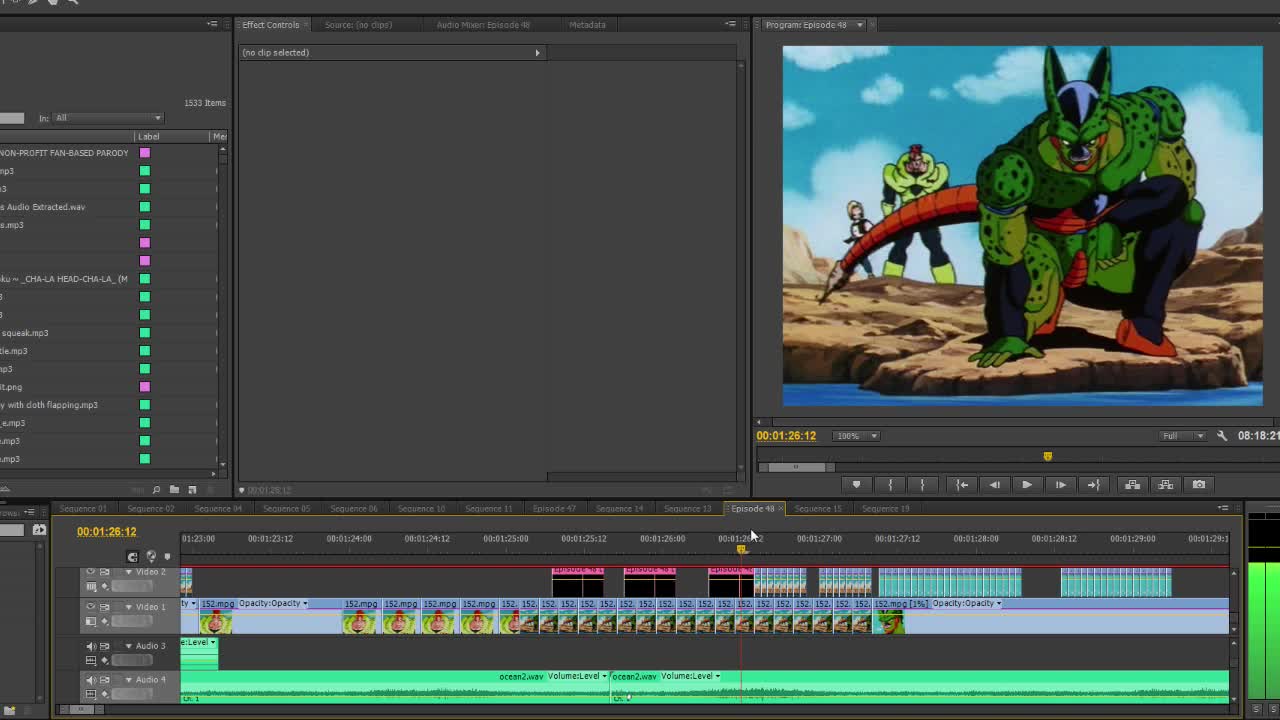The height and width of the screenshot is (720, 1280).
Task: Switch to the Audio Mixer: Episode 48 tab
Action: [483, 25]
